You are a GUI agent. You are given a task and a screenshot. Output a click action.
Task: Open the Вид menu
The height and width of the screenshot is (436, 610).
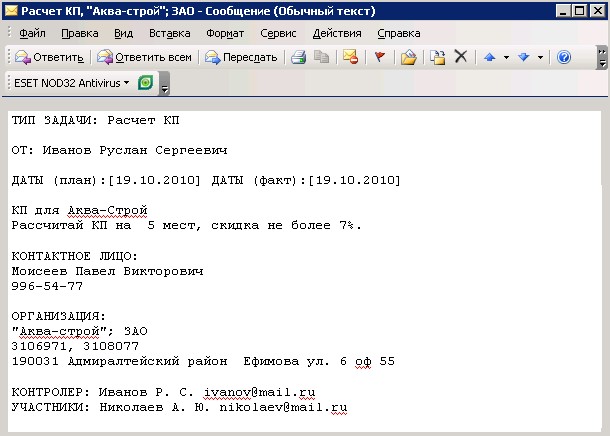pyautogui.click(x=123, y=34)
